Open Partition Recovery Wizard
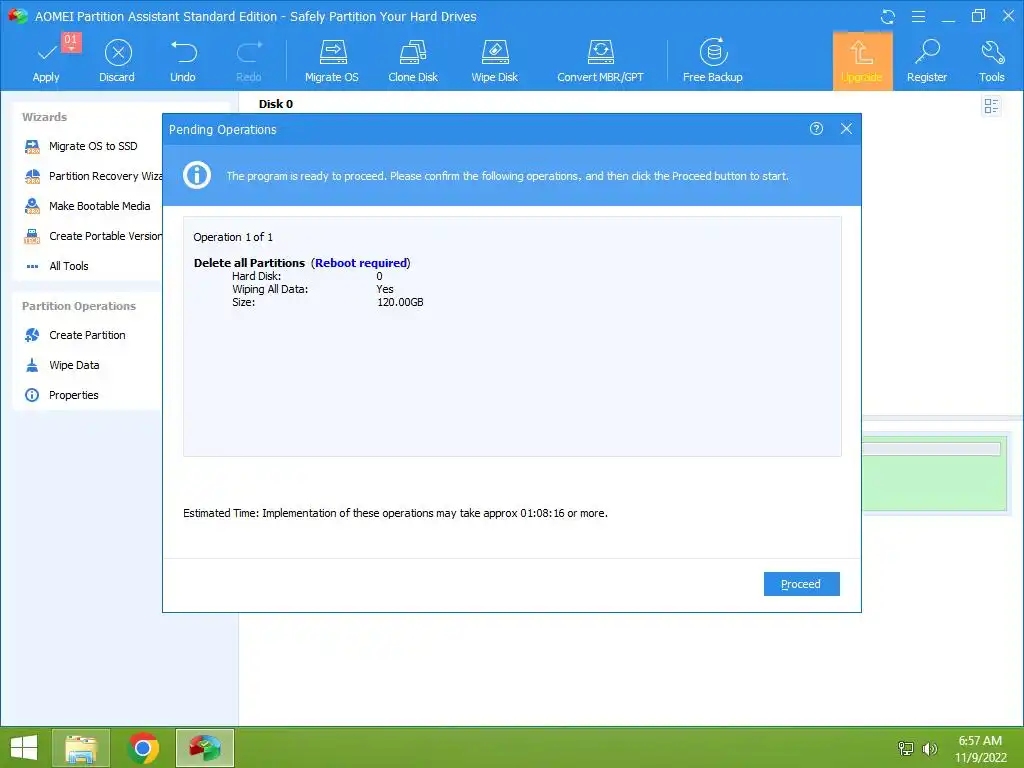 click(x=93, y=176)
